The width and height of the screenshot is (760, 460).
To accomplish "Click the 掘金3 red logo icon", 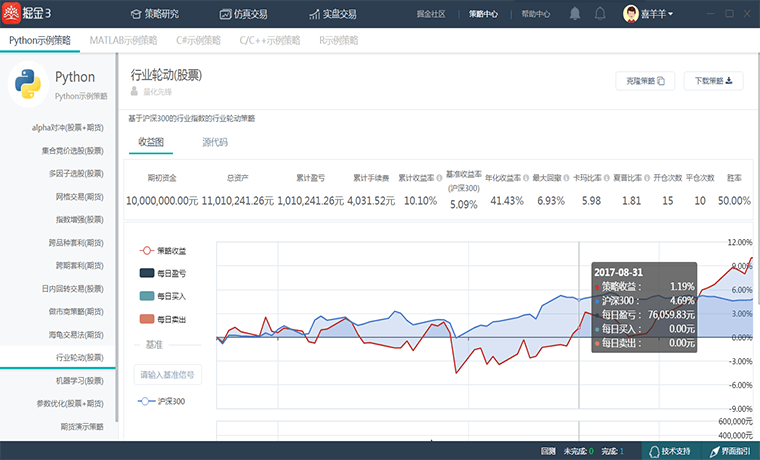I will (x=11, y=13).
